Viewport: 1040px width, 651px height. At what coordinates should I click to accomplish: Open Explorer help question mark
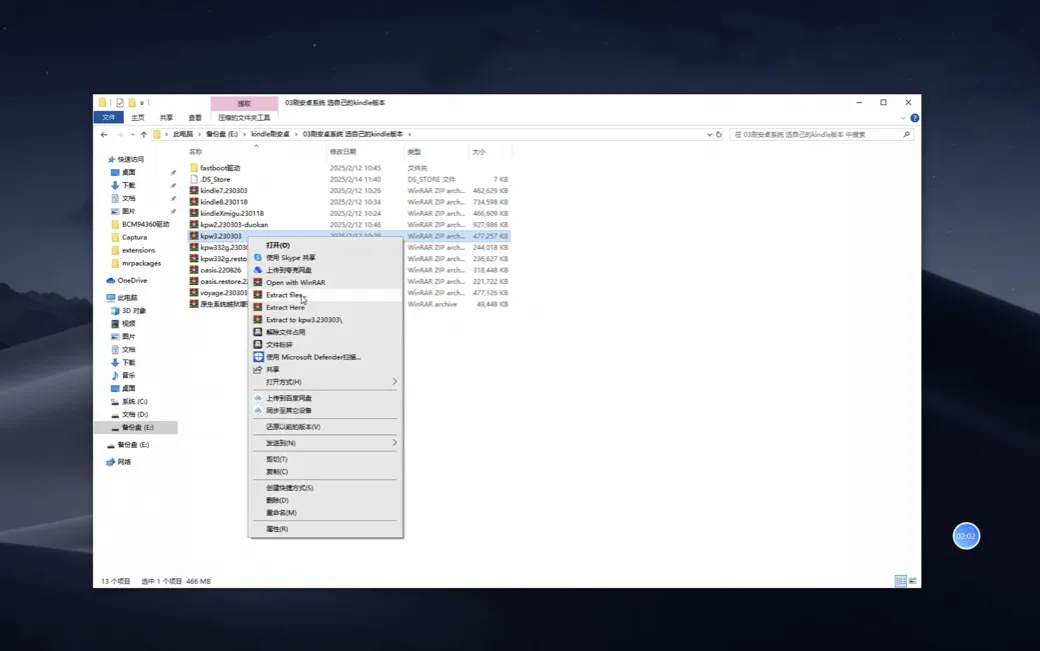pos(915,118)
